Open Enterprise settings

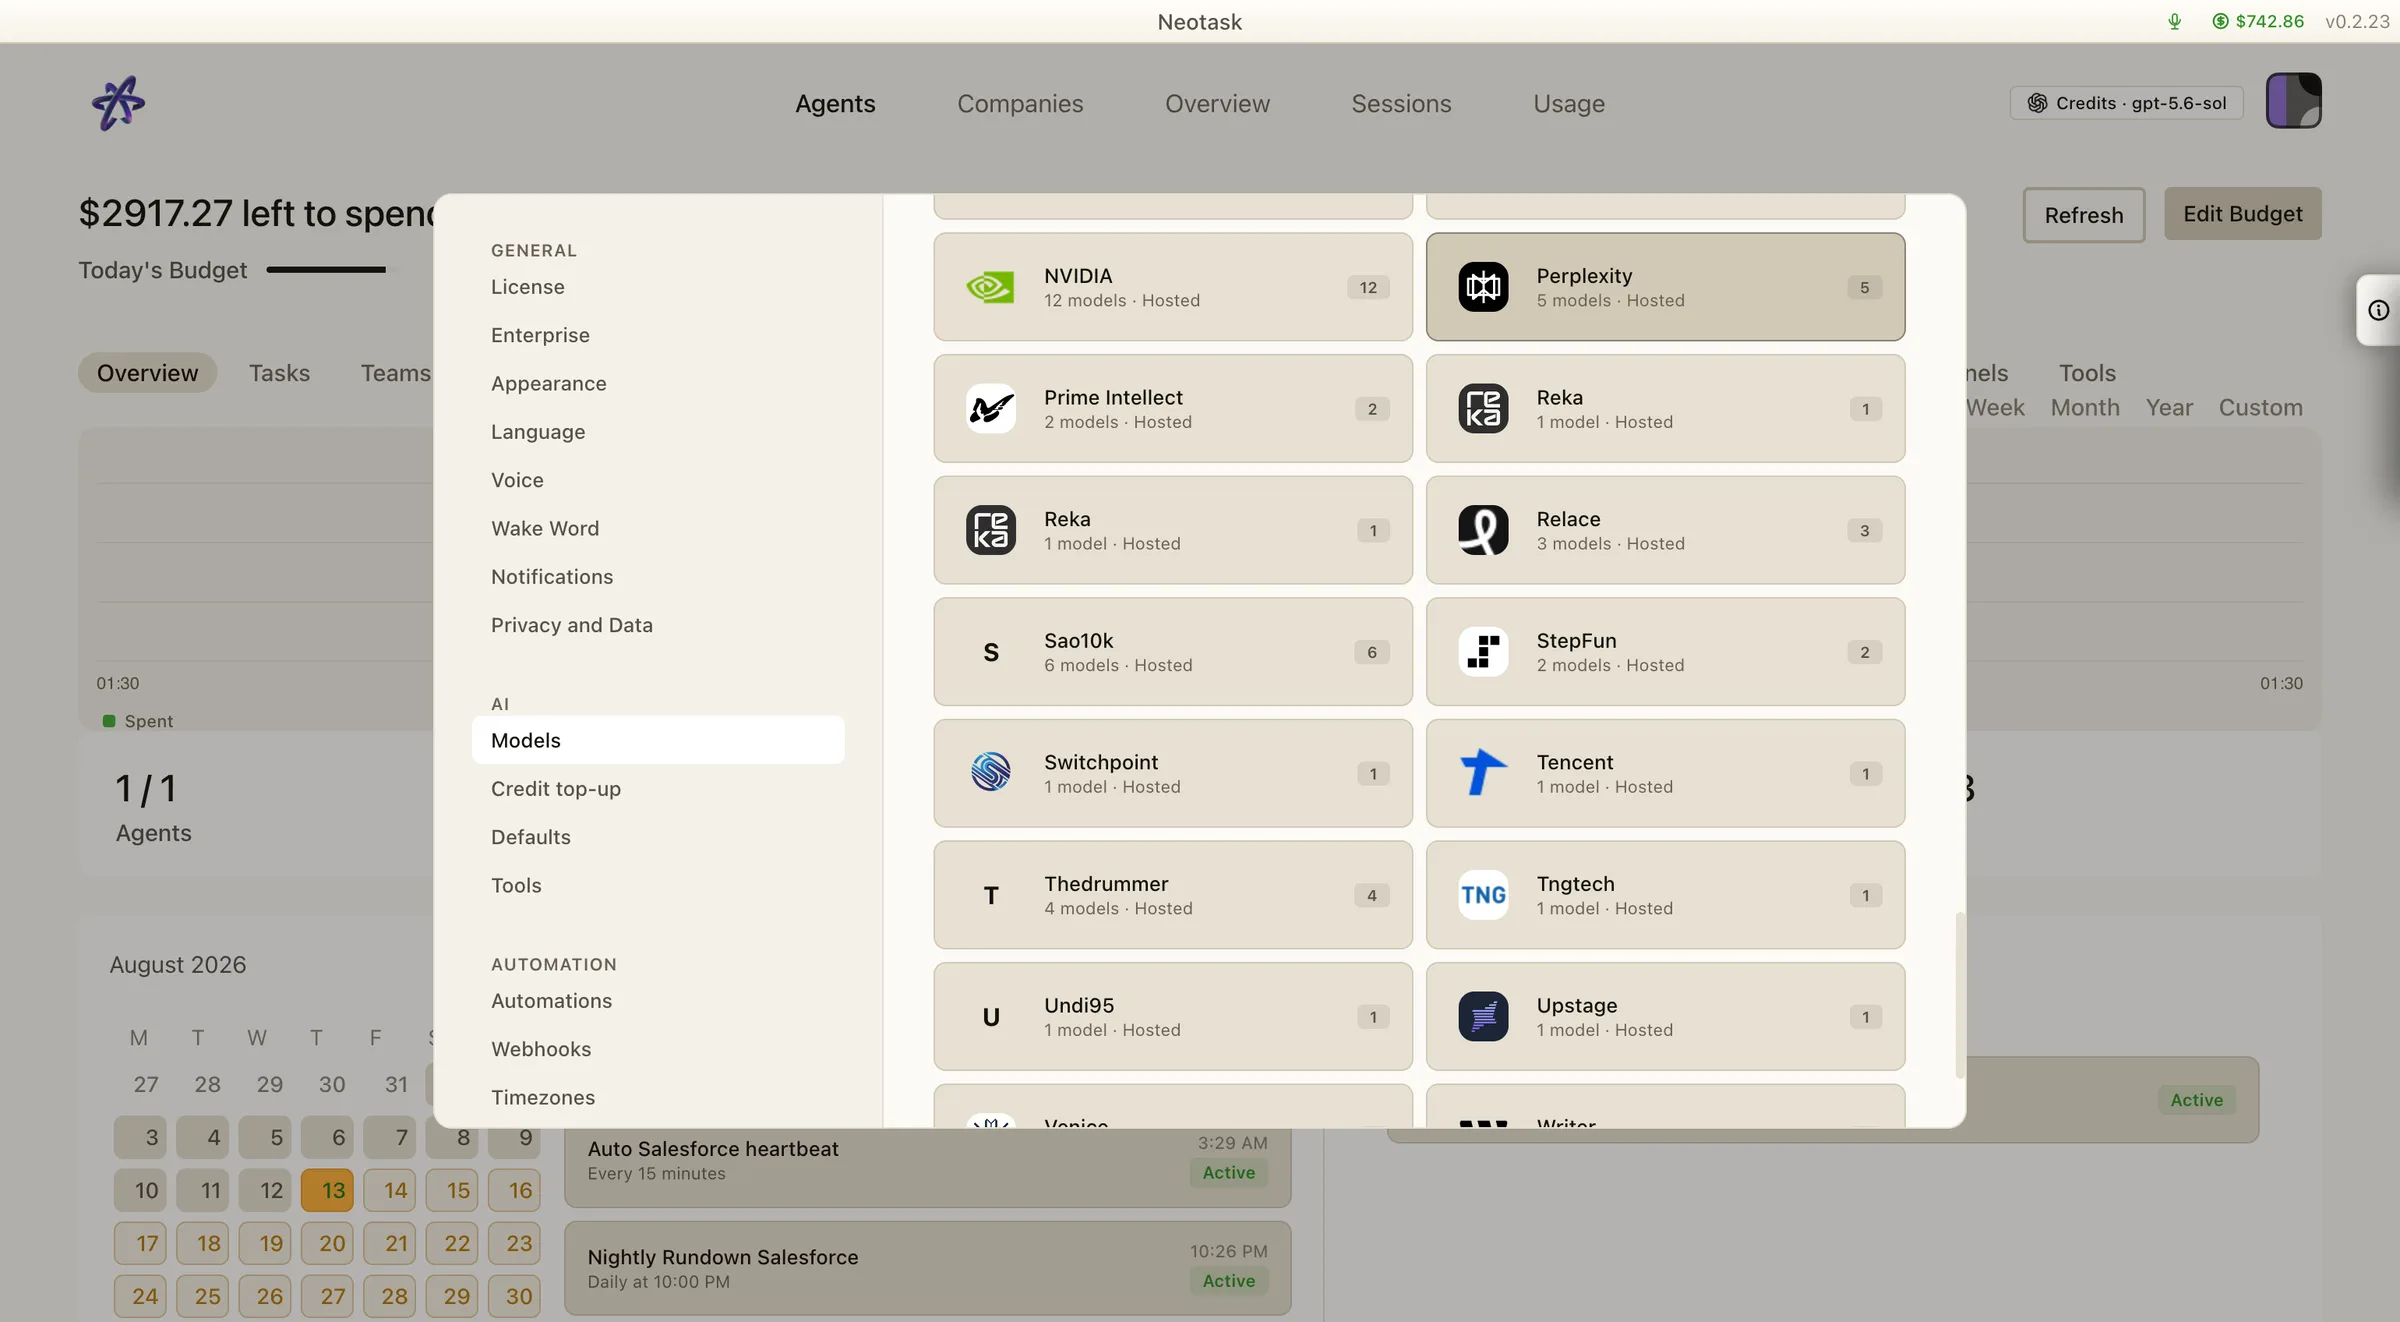(x=658, y=335)
